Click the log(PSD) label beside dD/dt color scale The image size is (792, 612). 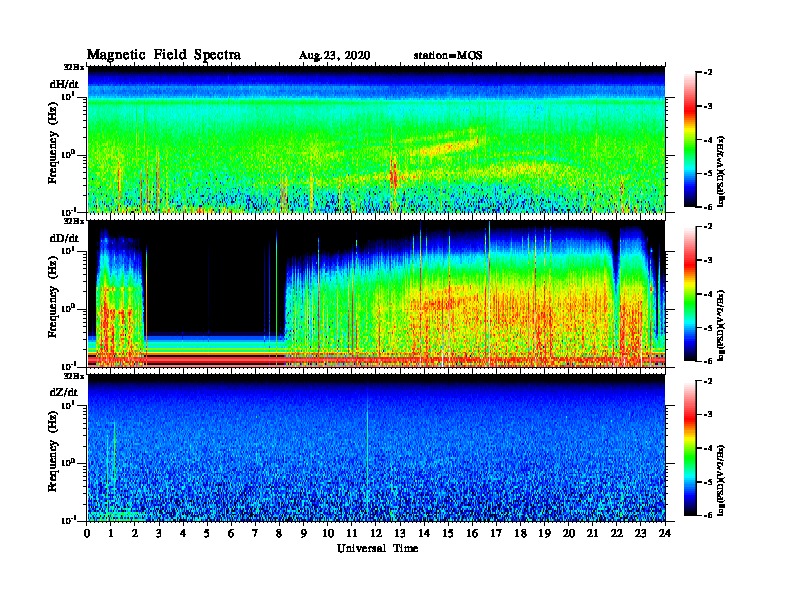(x=721, y=325)
